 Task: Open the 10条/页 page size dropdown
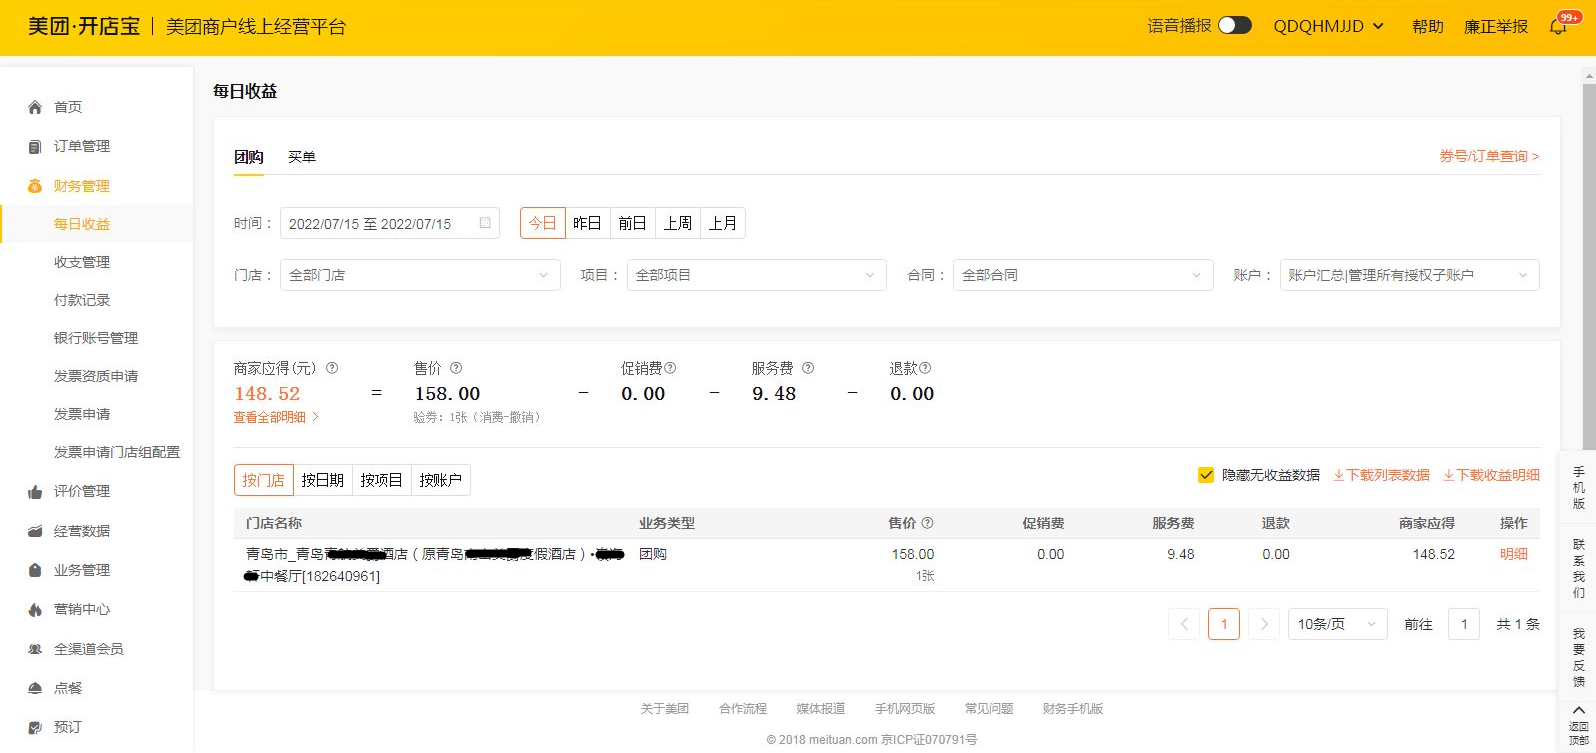pyautogui.click(x=1336, y=624)
